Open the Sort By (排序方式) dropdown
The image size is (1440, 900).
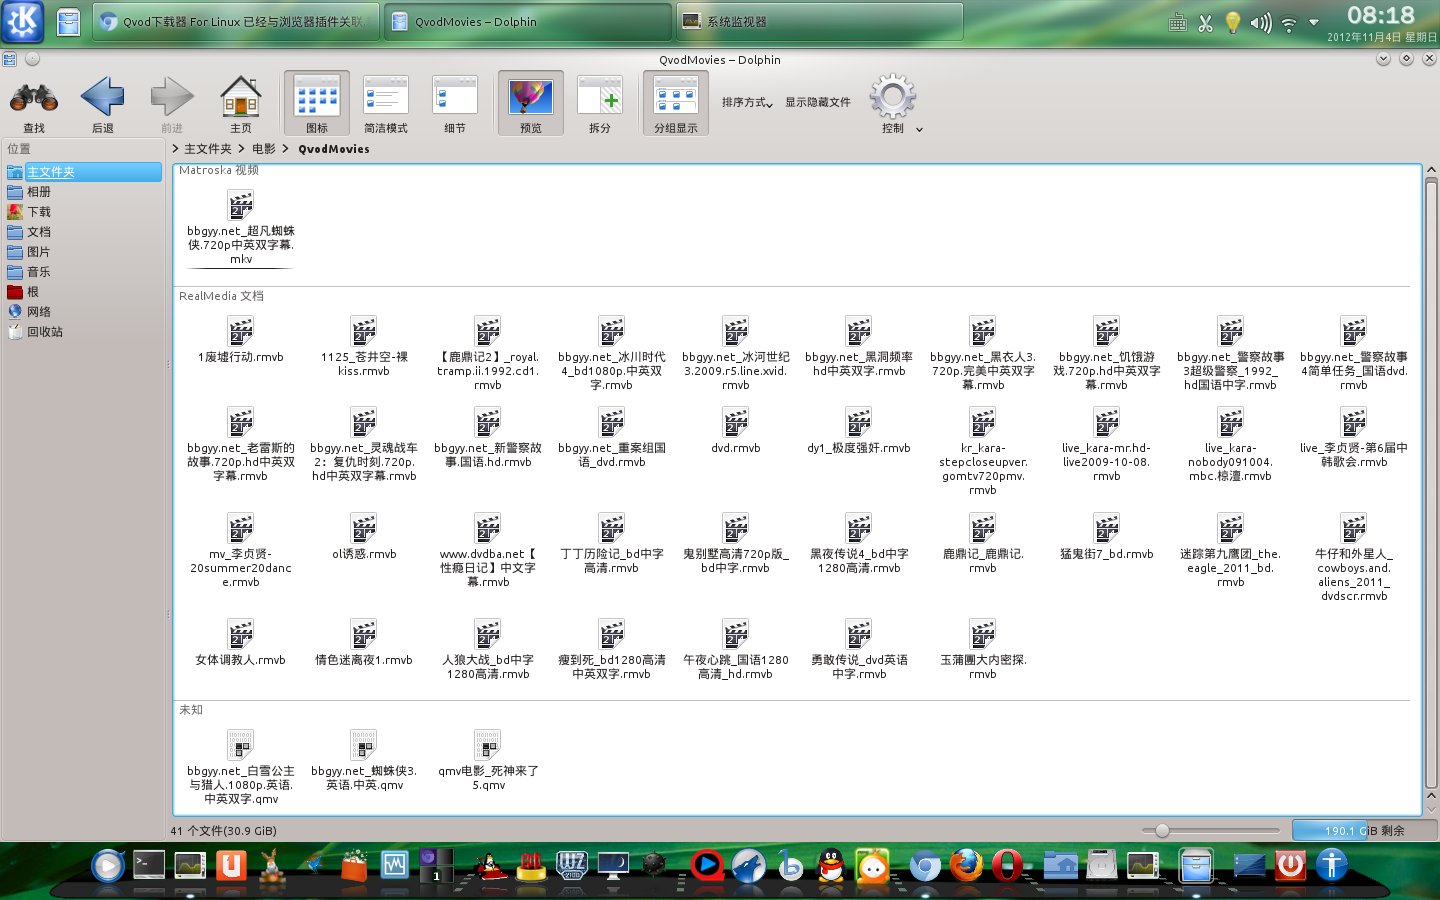pos(747,102)
